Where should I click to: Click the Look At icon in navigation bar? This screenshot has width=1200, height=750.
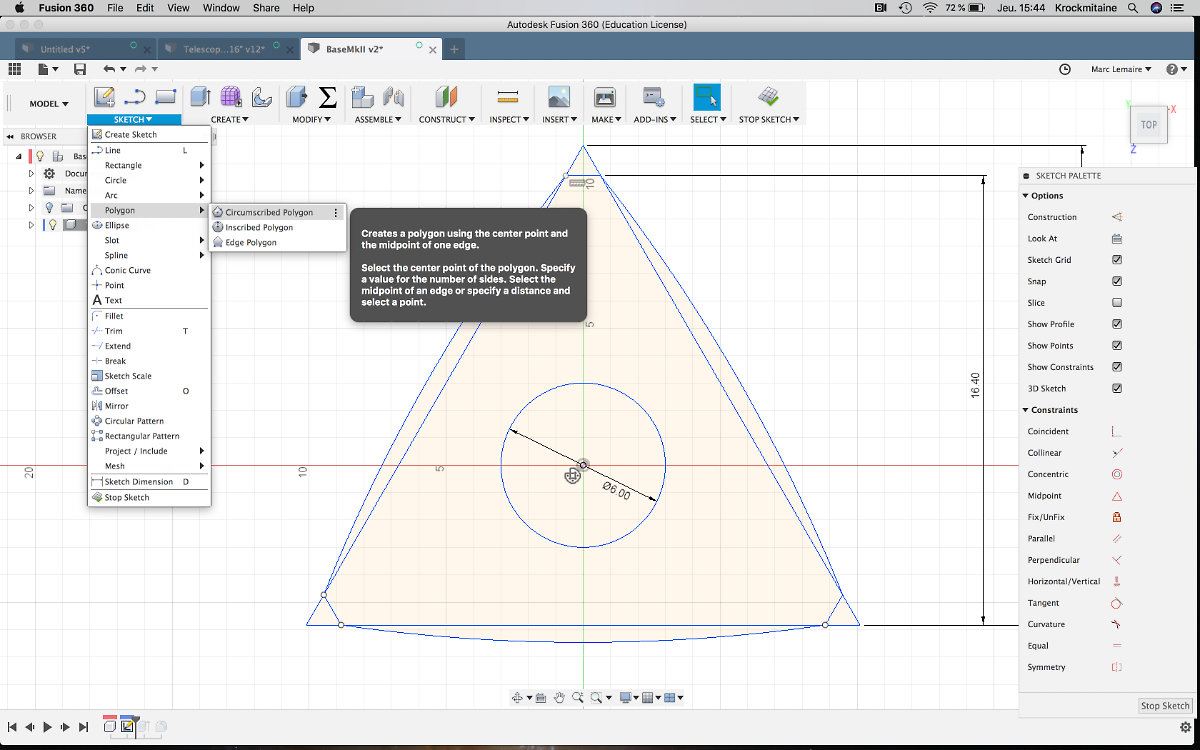coord(540,698)
